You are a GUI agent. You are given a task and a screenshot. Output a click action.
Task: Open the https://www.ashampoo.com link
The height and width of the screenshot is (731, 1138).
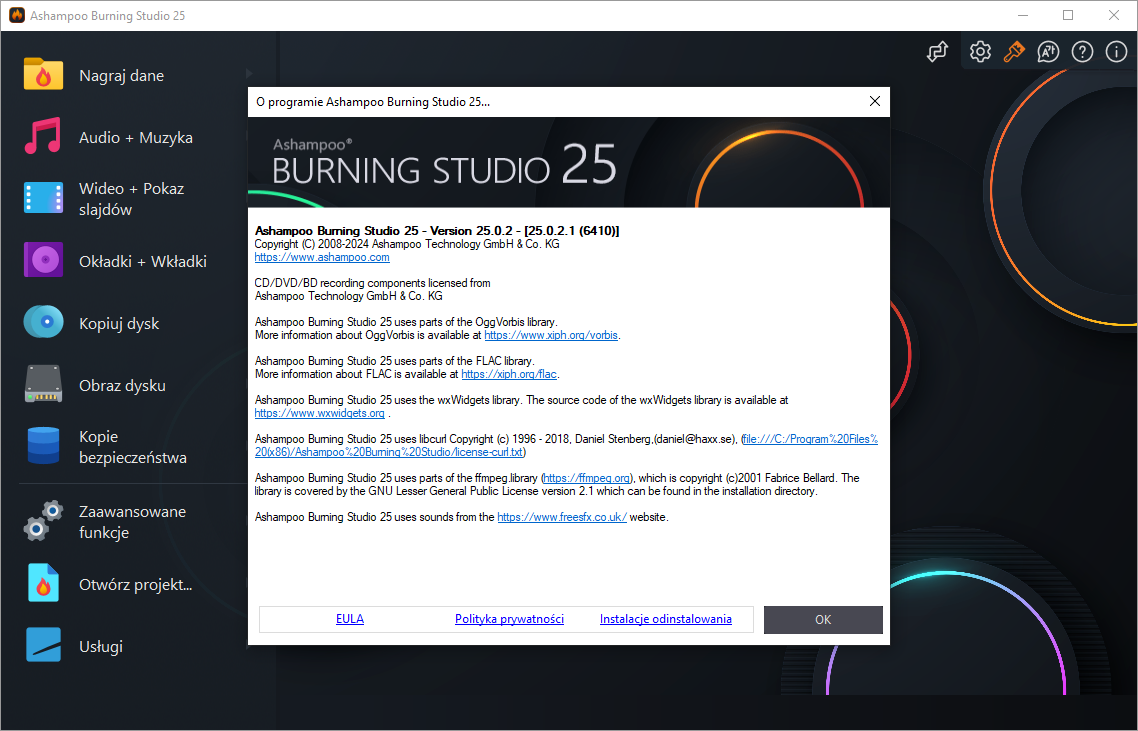click(x=322, y=257)
